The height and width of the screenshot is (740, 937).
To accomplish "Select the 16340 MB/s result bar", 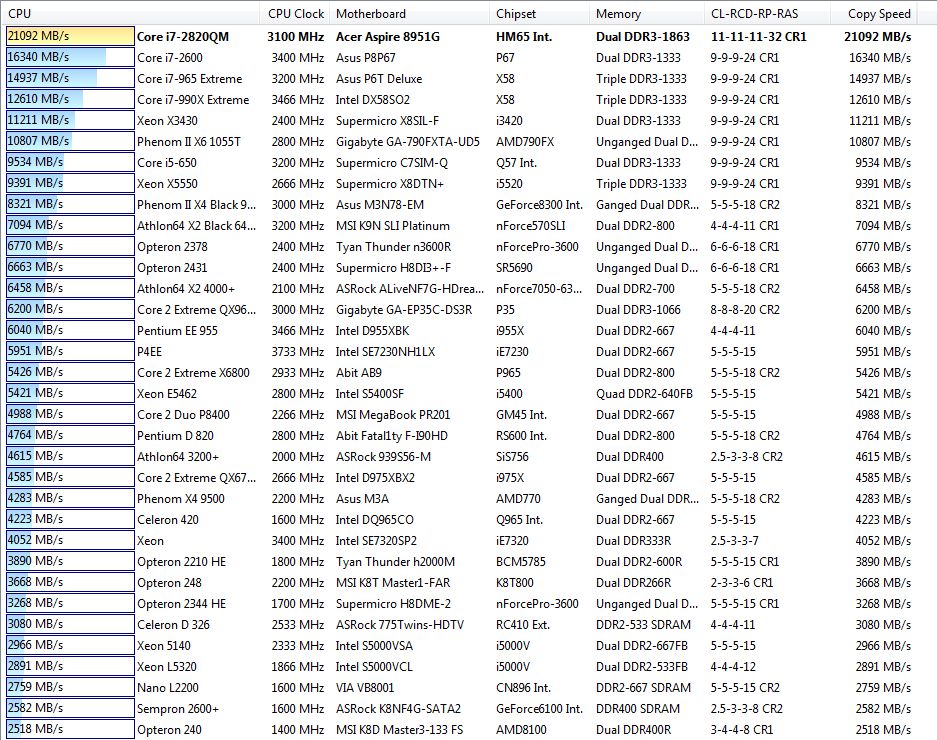I will (x=70, y=57).
